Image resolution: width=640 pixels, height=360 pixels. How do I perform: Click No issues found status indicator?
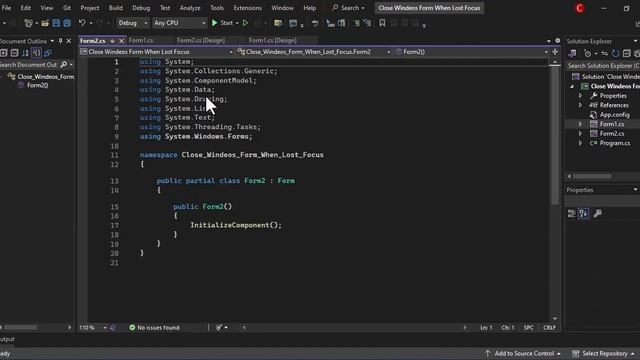tap(154, 327)
